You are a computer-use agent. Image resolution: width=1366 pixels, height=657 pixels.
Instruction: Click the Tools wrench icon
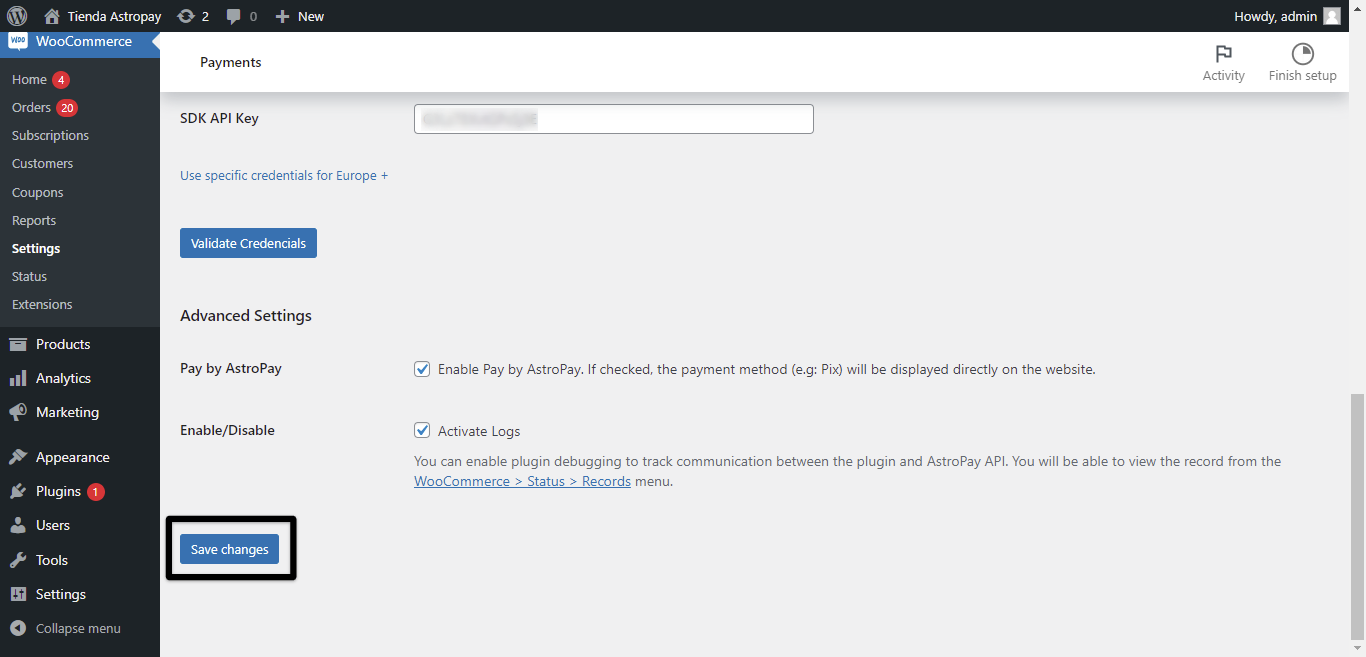(18, 560)
